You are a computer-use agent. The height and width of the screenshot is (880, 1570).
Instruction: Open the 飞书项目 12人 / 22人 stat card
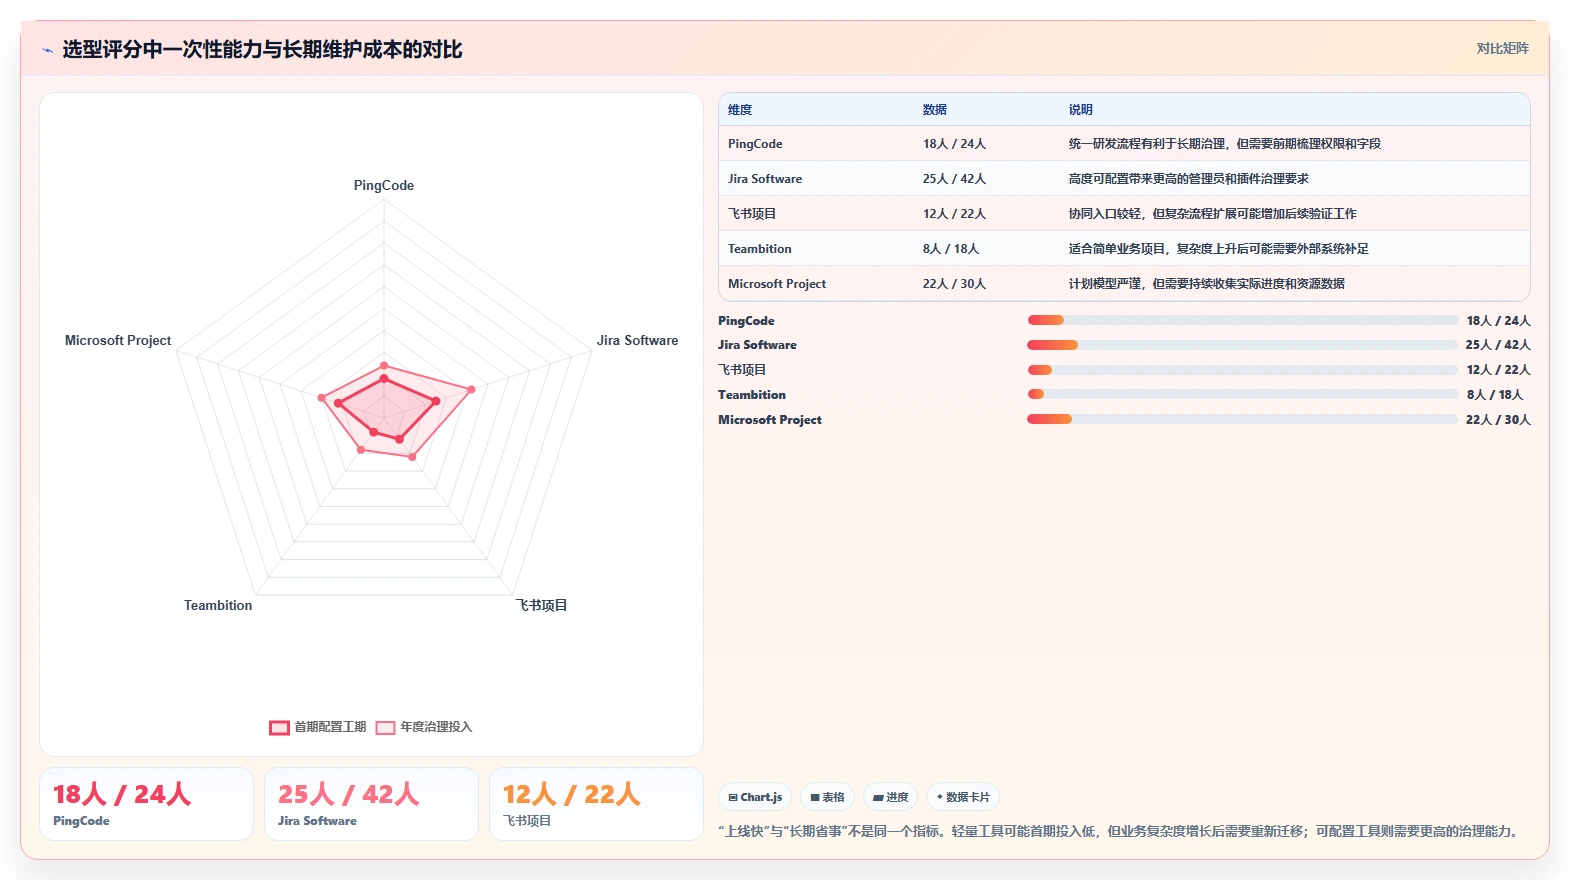tap(597, 804)
